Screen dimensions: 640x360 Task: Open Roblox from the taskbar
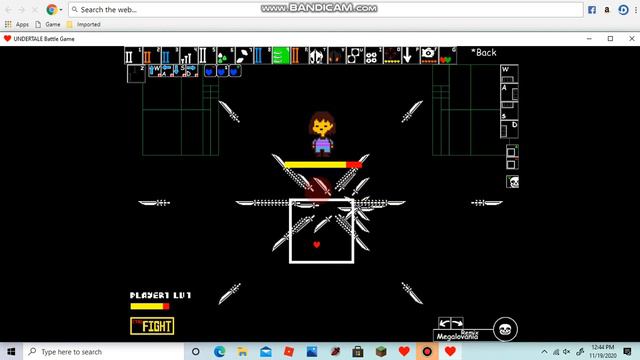coord(289,351)
